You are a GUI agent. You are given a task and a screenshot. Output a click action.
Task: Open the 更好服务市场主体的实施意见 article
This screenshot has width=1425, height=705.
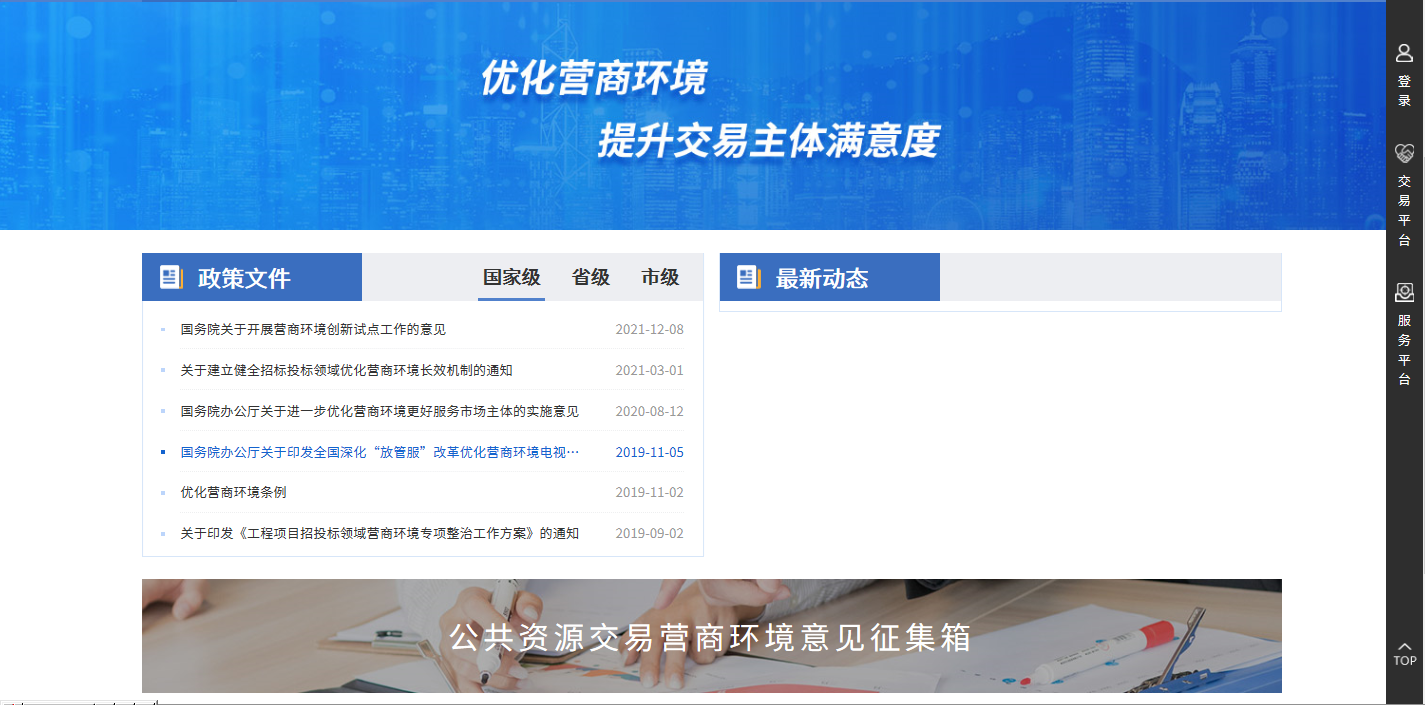(379, 411)
